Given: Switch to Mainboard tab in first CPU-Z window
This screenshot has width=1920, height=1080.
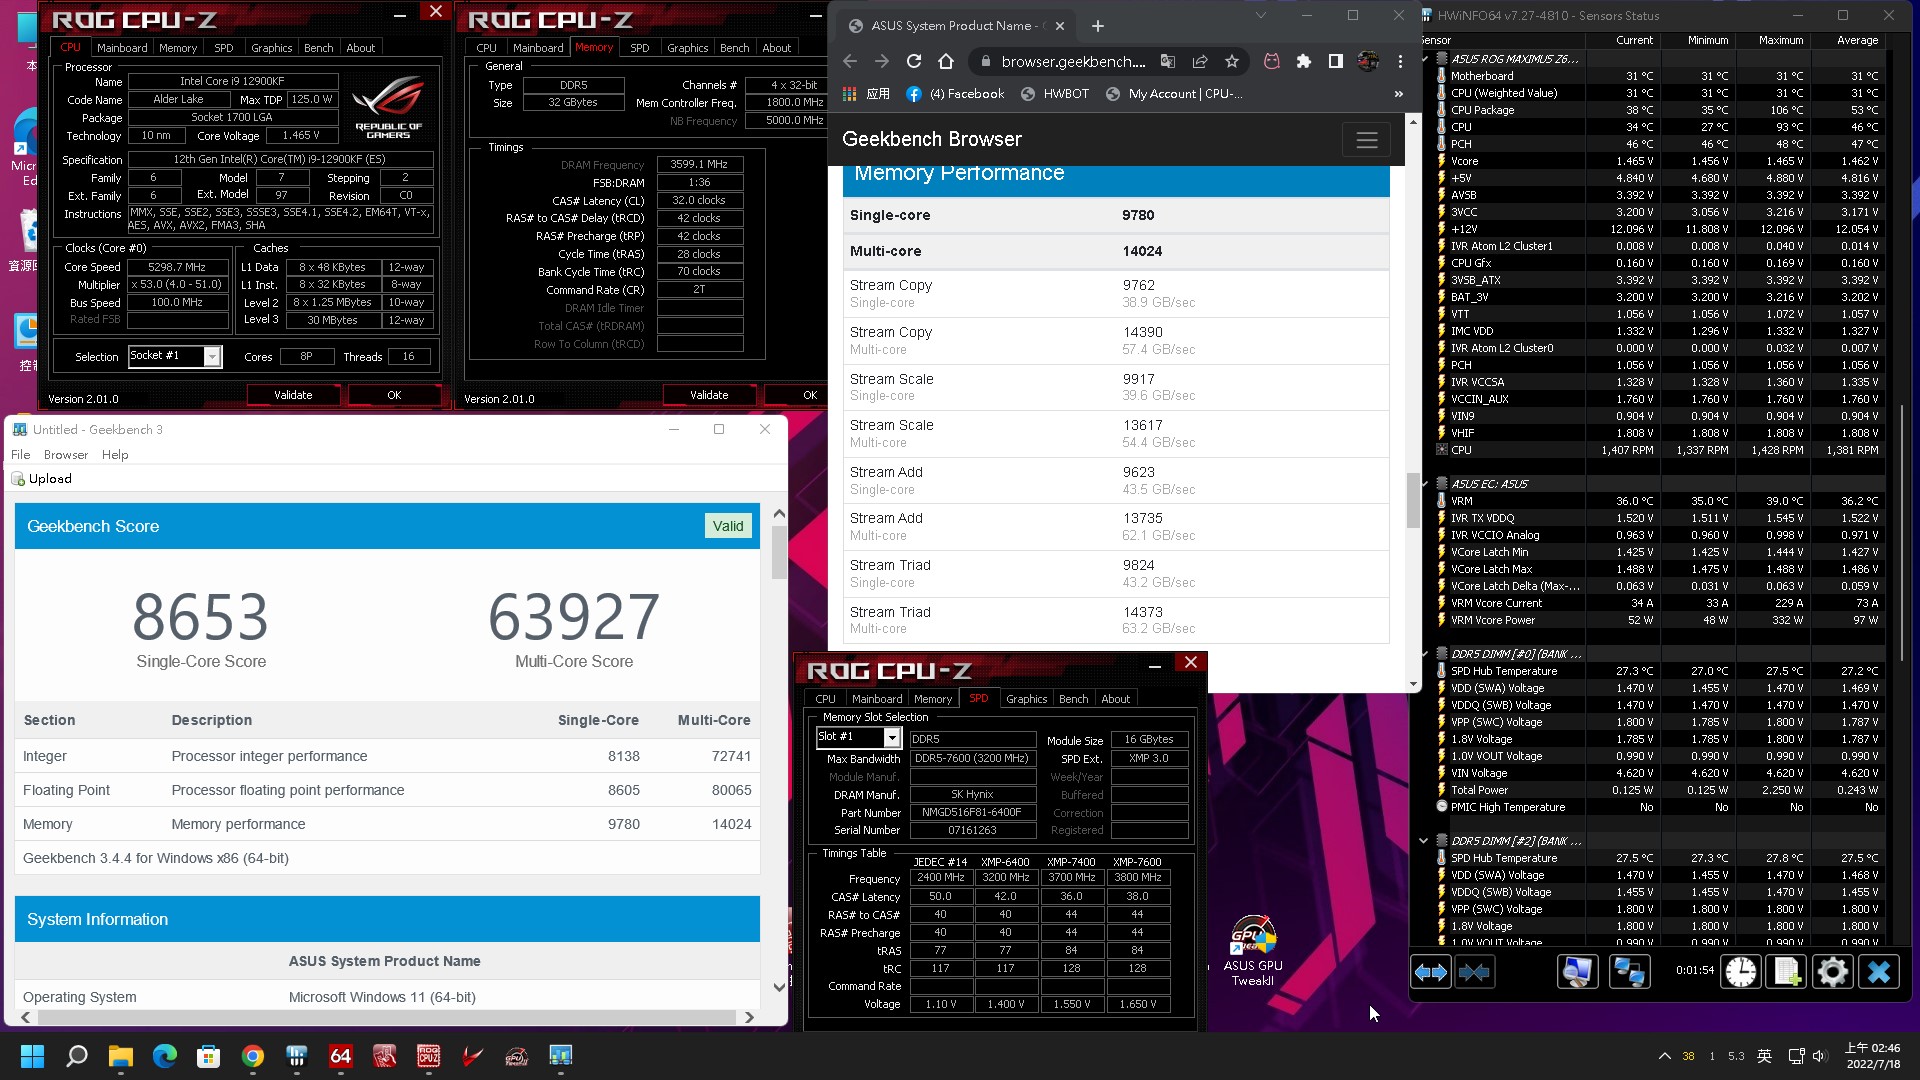Looking at the screenshot, I should pyautogui.click(x=122, y=48).
